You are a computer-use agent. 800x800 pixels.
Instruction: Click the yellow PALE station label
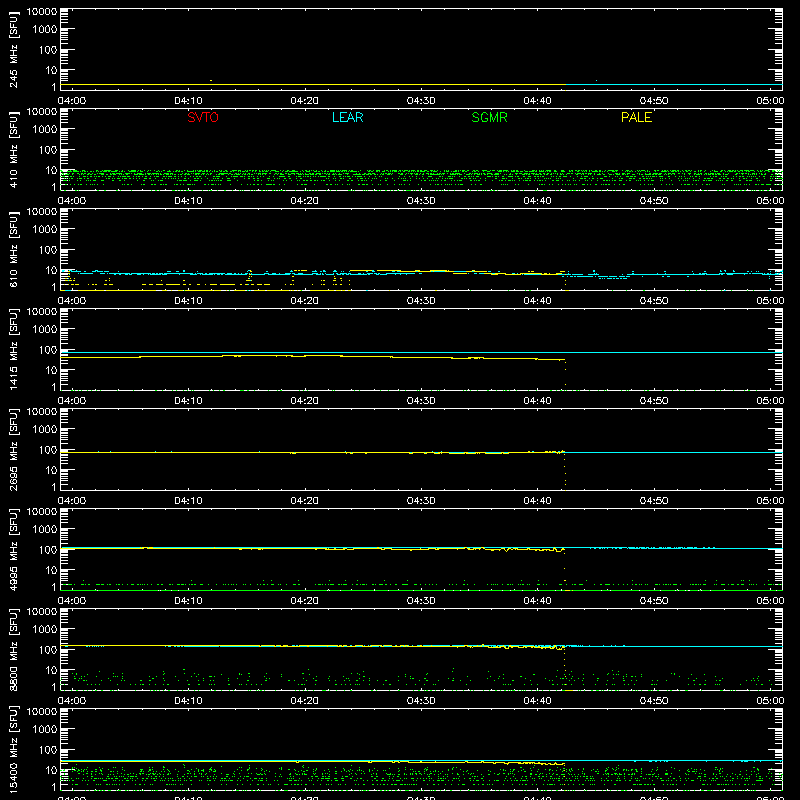636,117
